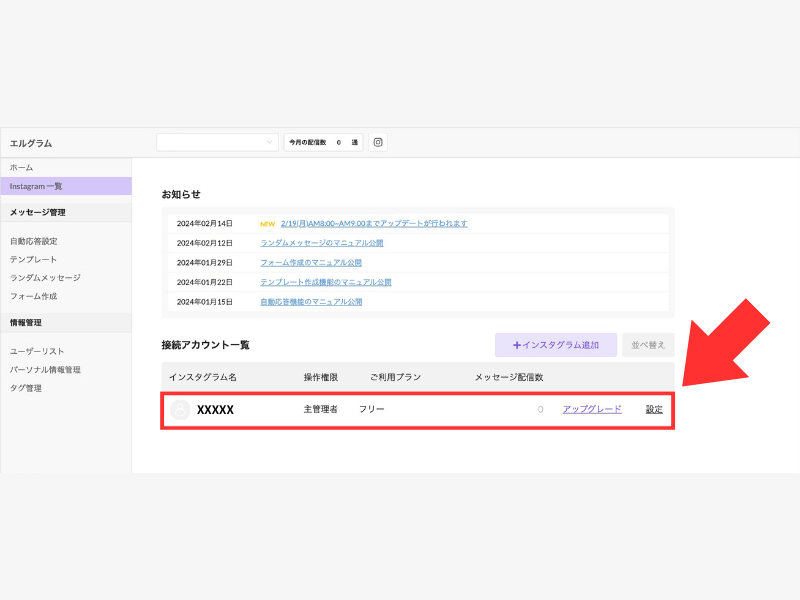Image resolution: width=800 pixels, height=600 pixels.
Task: Click the Instagram icon in top bar
Action: [378, 142]
